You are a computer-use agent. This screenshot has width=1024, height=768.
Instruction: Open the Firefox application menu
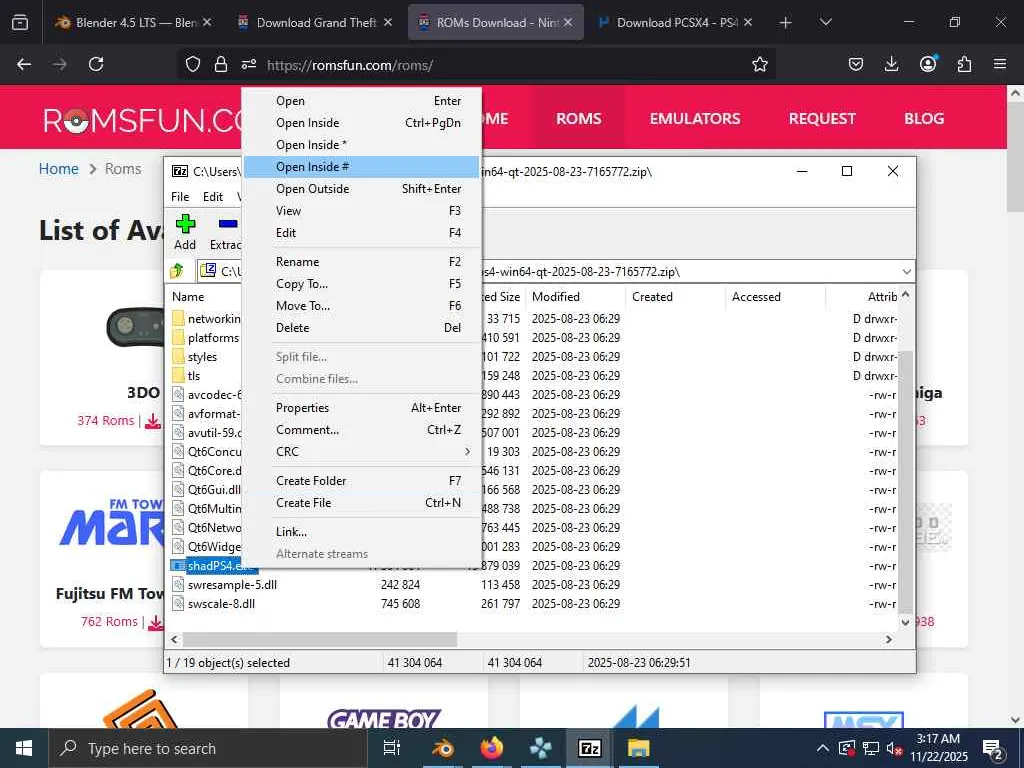[x=1000, y=64]
